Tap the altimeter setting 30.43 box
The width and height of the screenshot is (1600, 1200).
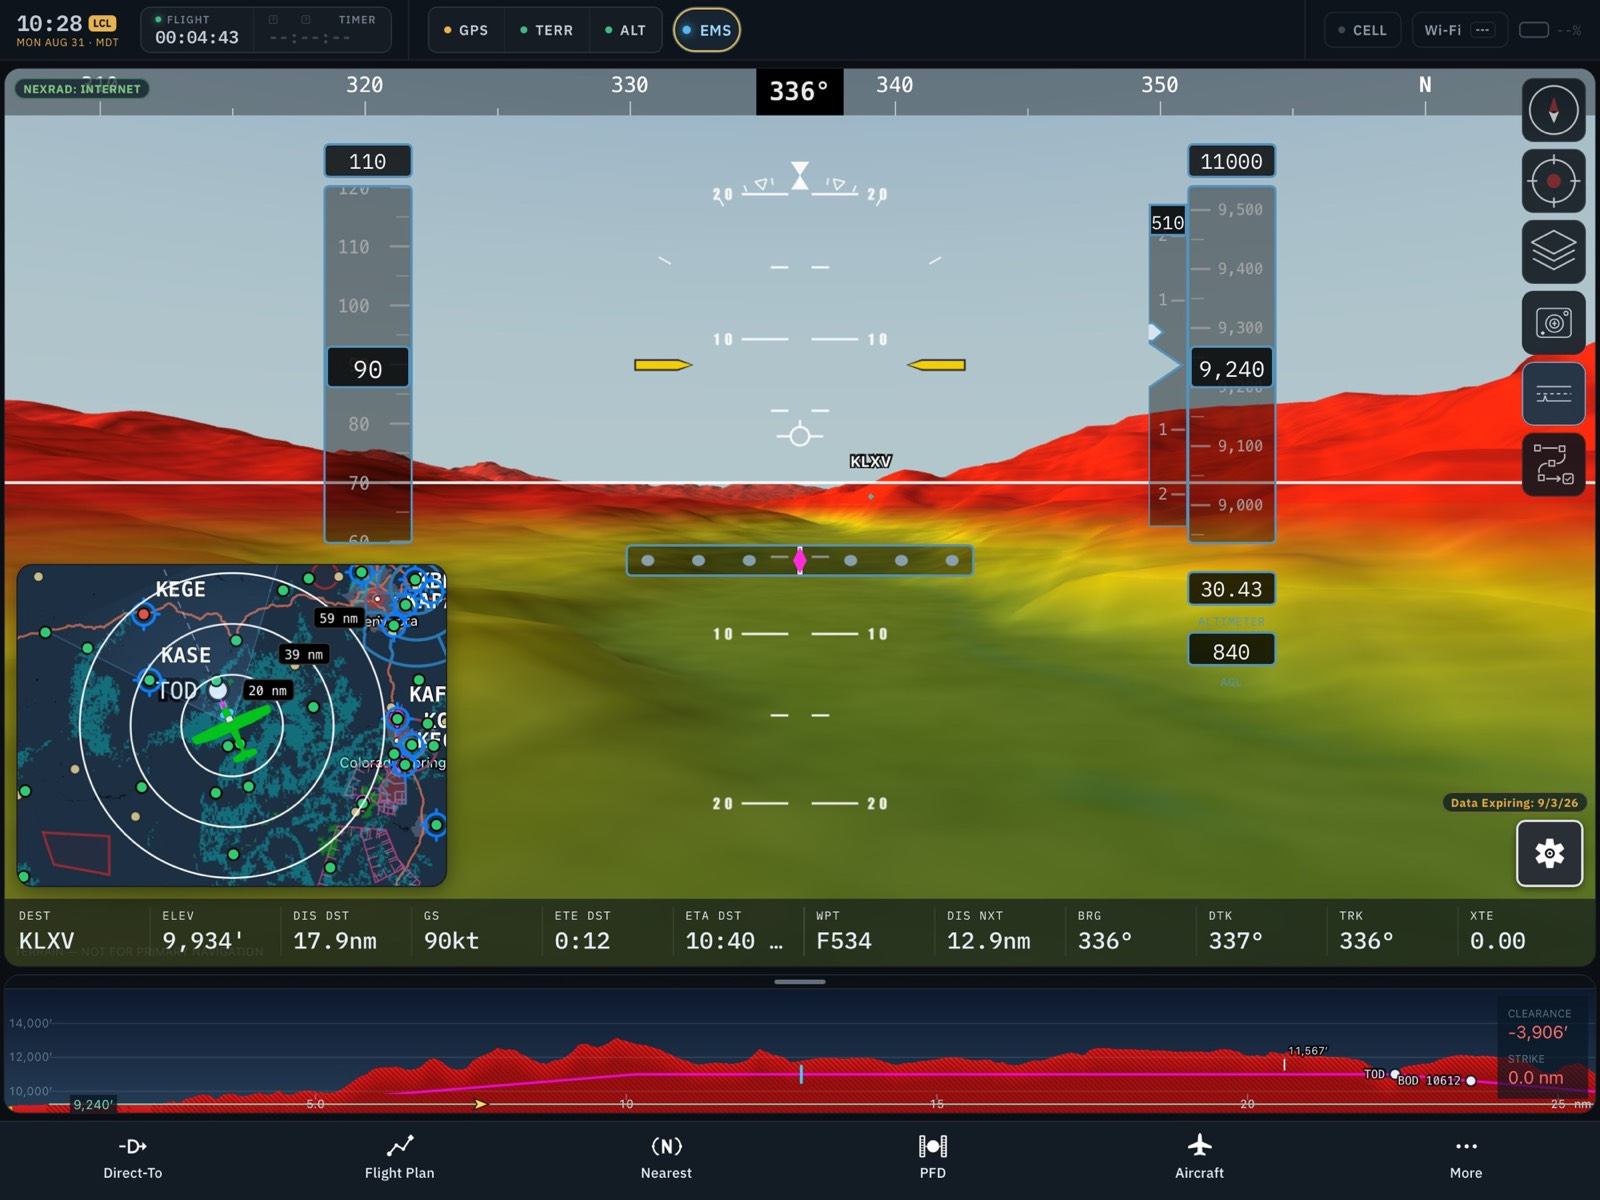coord(1231,589)
